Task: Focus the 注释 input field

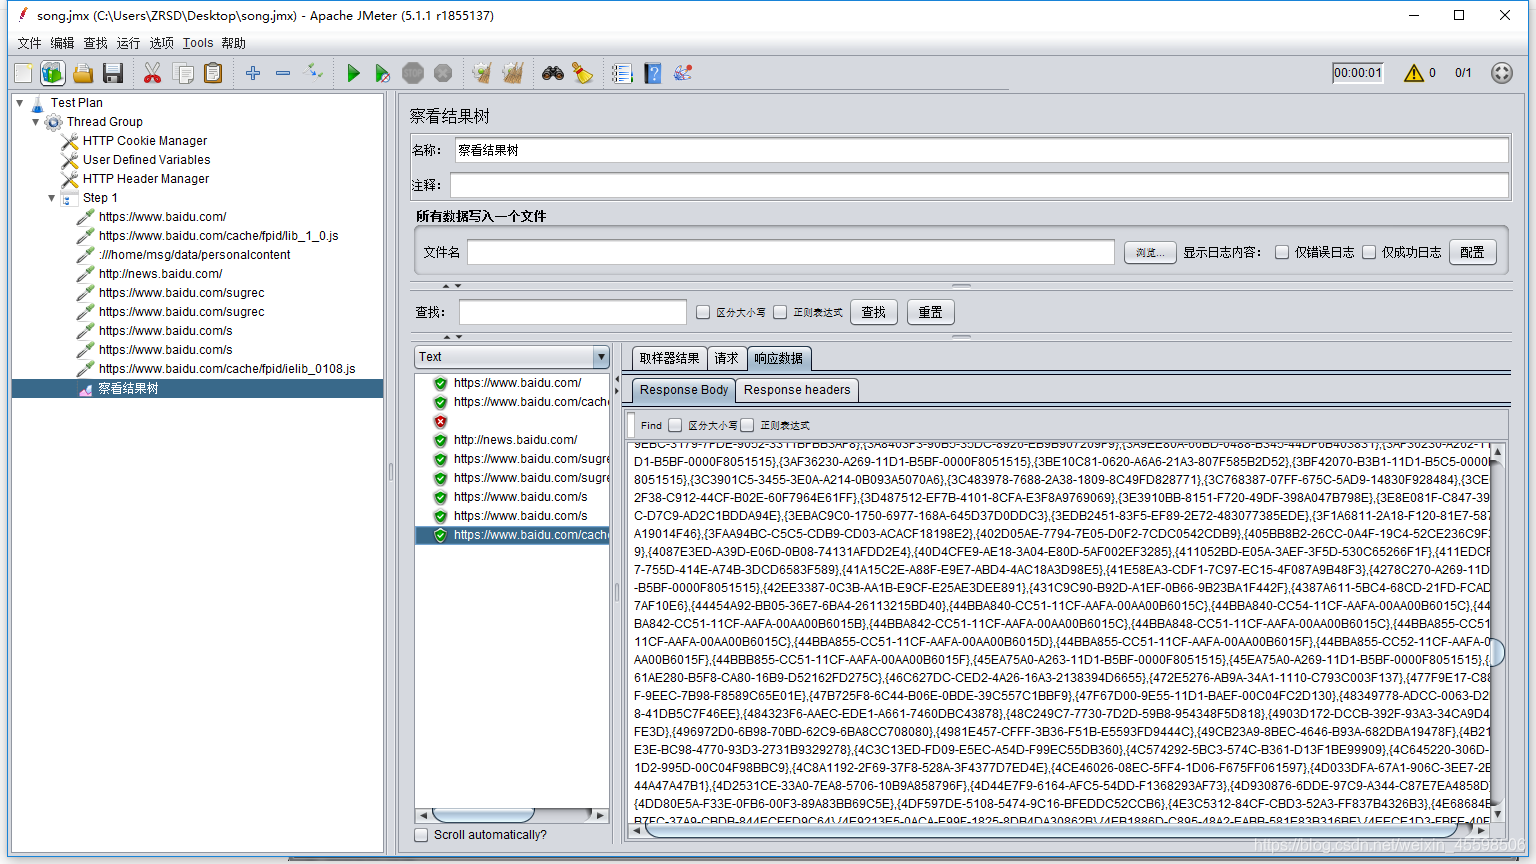Action: (979, 185)
